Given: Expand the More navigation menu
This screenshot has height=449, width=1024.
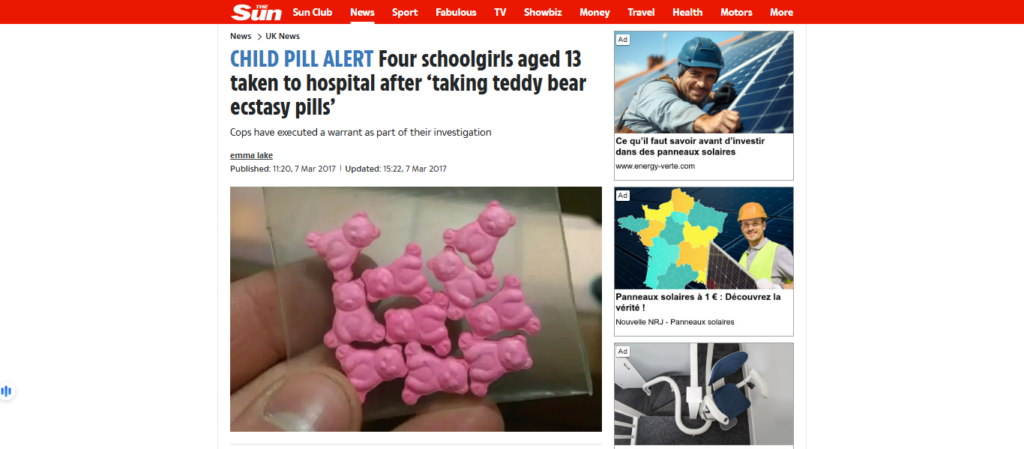Looking at the screenshot, I should (782, 12).
